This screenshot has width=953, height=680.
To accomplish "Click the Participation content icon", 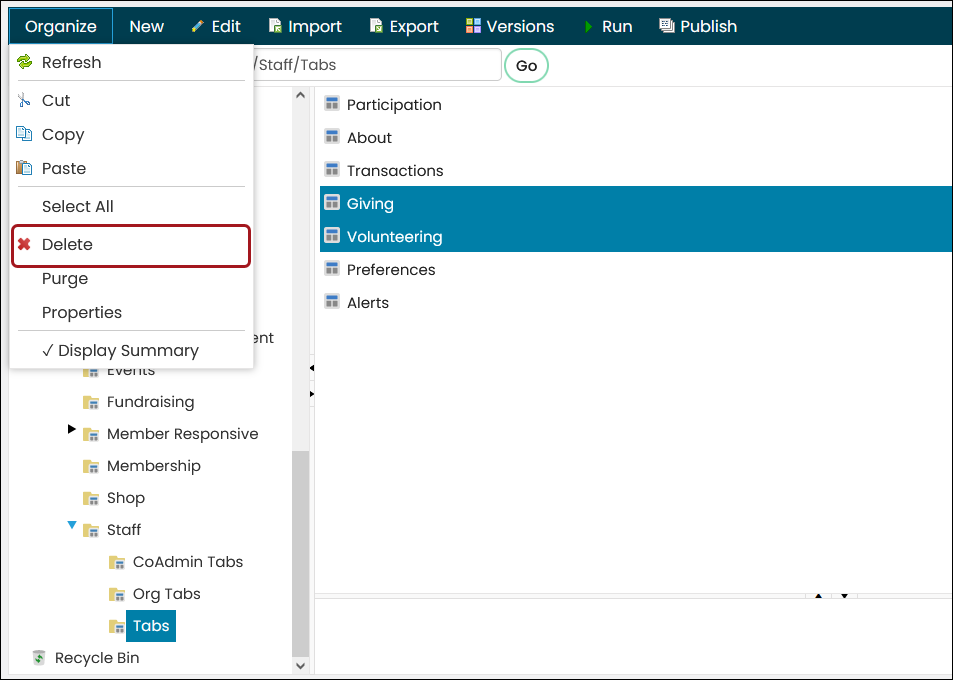I will [332, 103].
